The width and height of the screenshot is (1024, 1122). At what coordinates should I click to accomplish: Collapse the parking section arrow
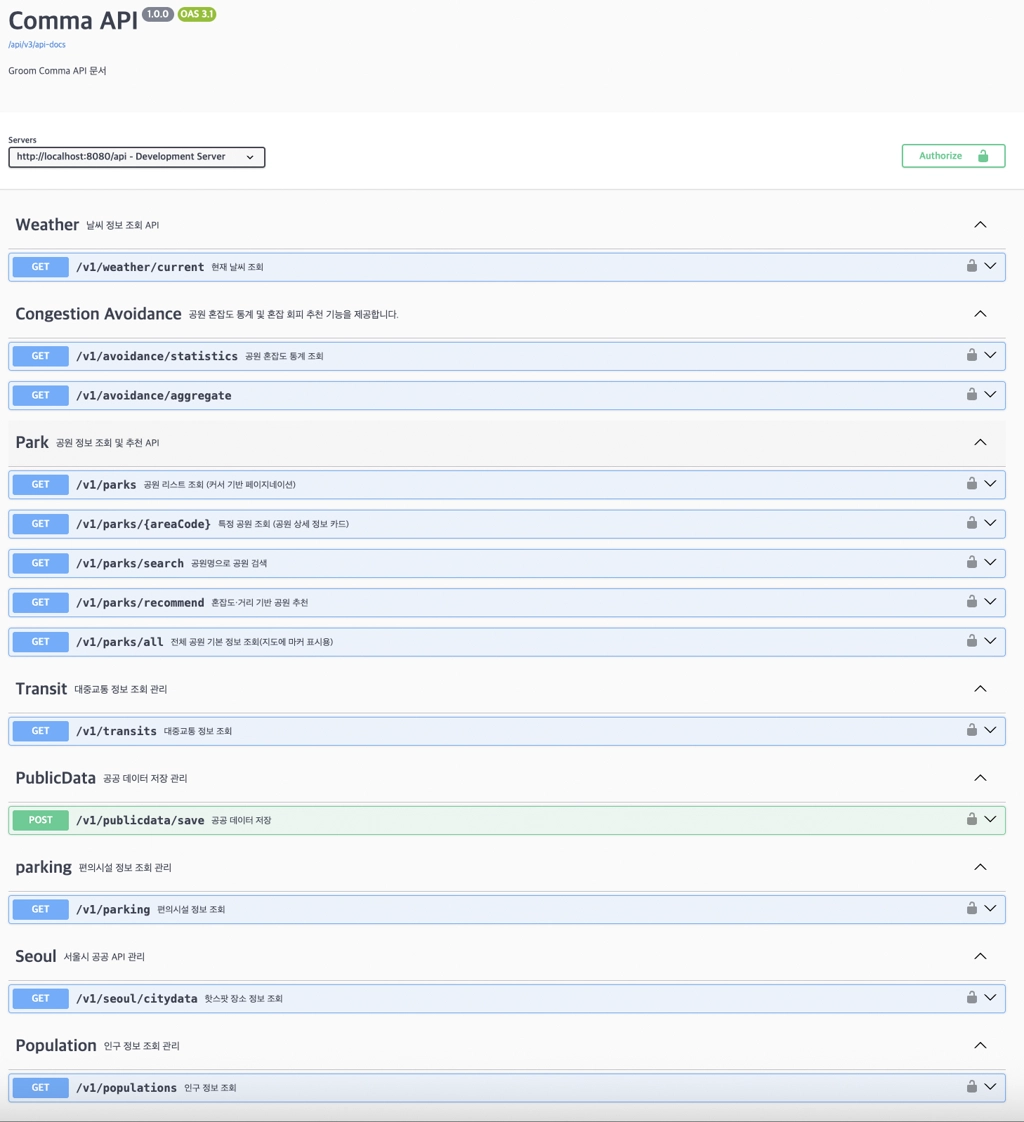coord(980,867)
